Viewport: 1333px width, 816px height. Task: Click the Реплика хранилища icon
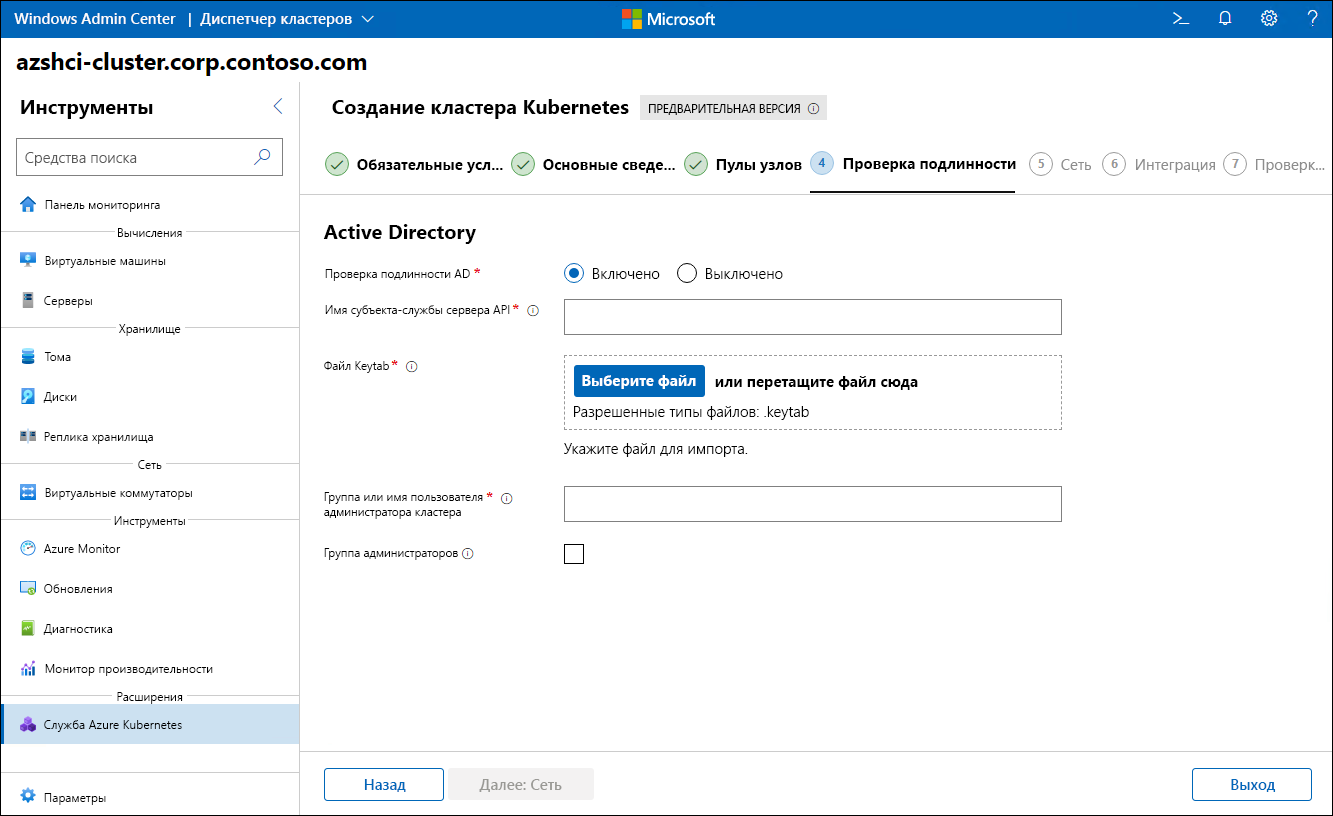pos(28,437)
